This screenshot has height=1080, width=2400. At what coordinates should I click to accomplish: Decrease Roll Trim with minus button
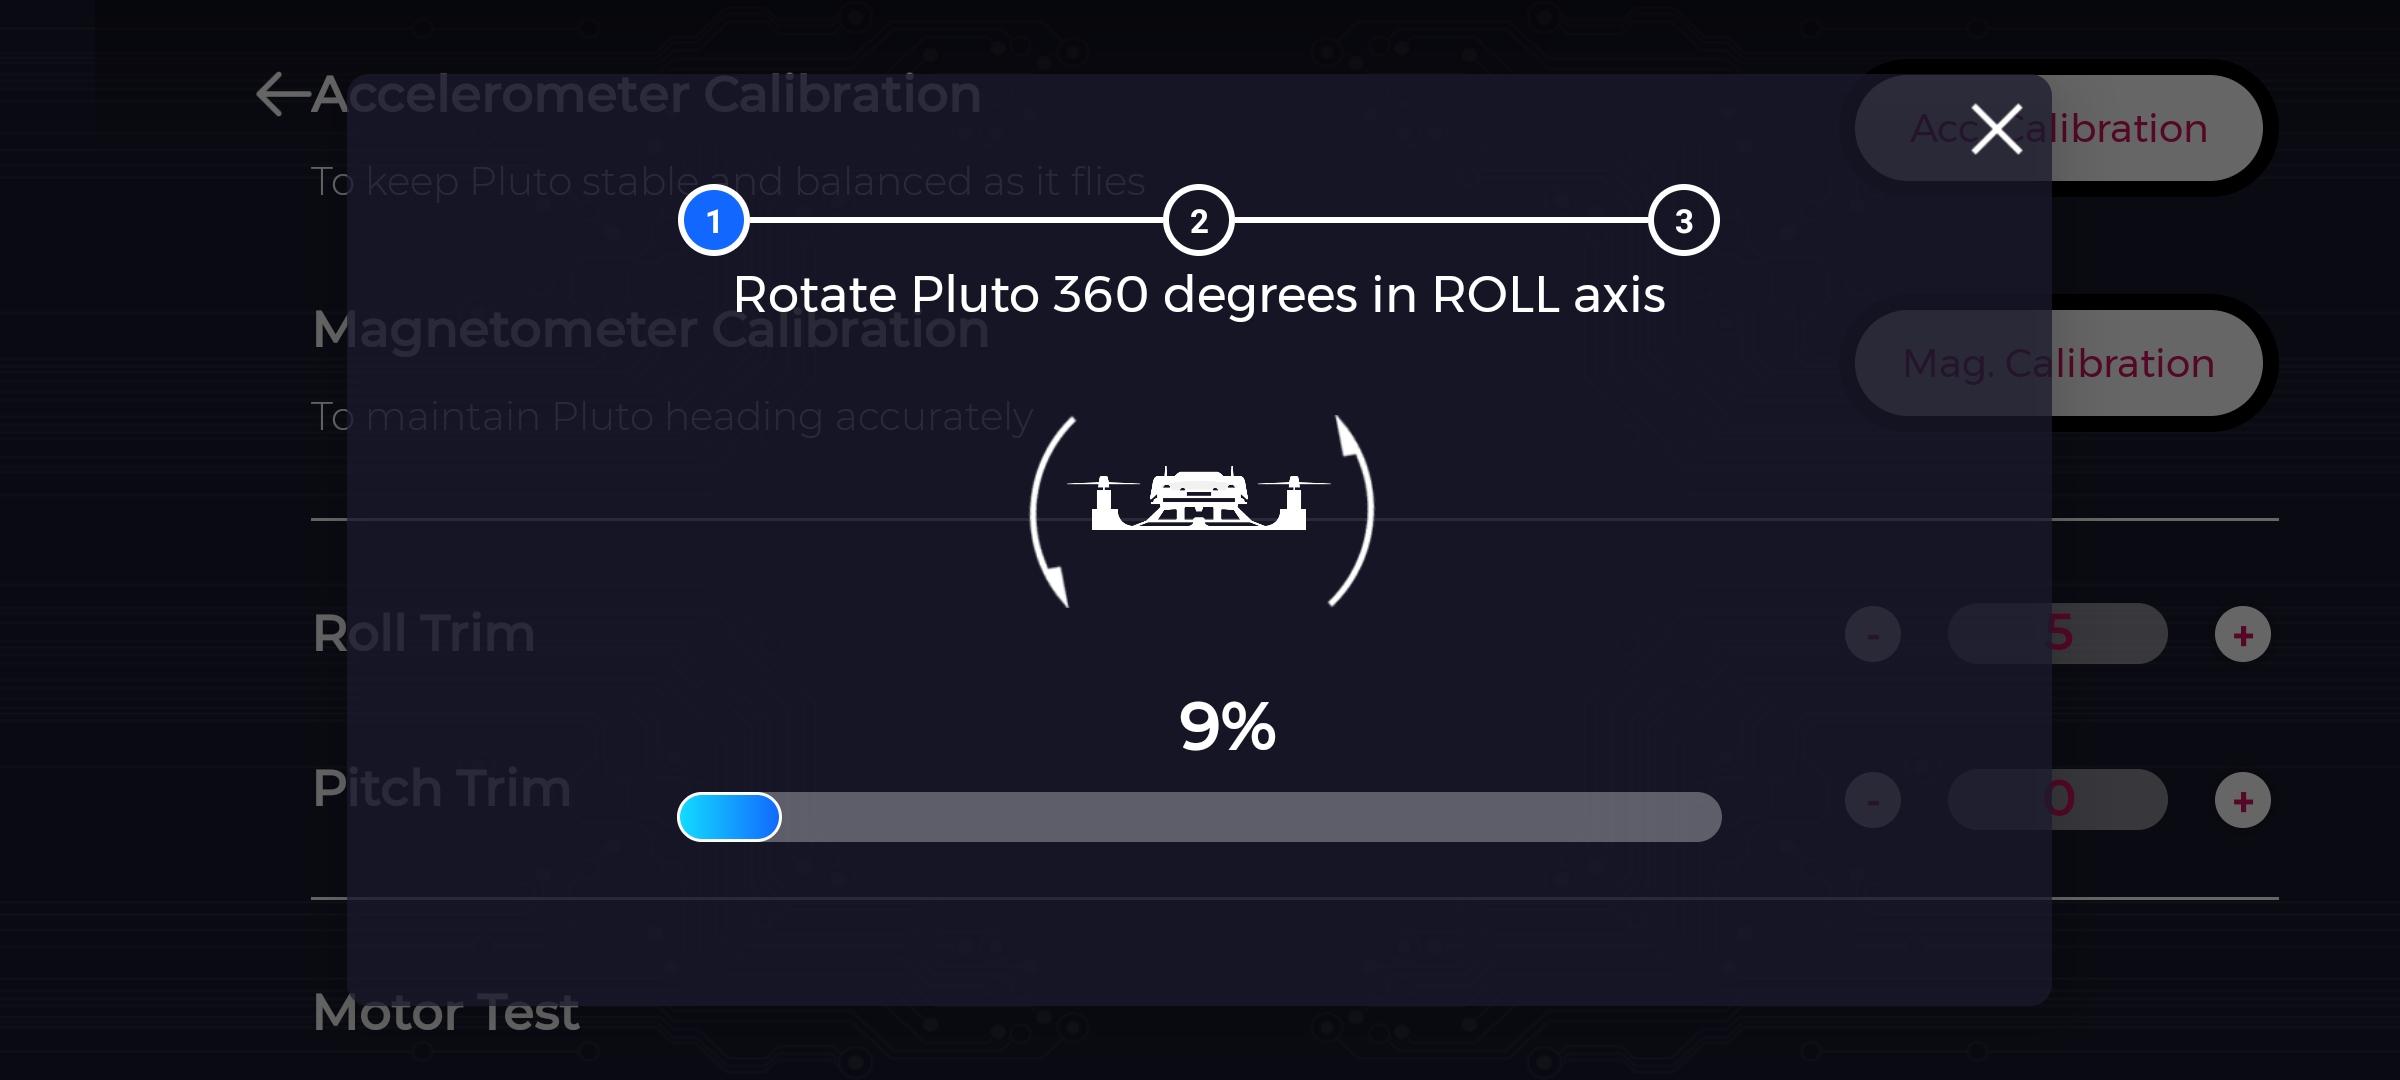point(1872,634)
